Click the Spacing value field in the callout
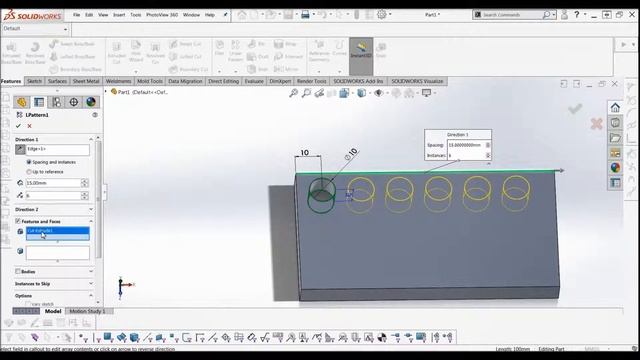The image size is (640, 360). pos(466,145)
